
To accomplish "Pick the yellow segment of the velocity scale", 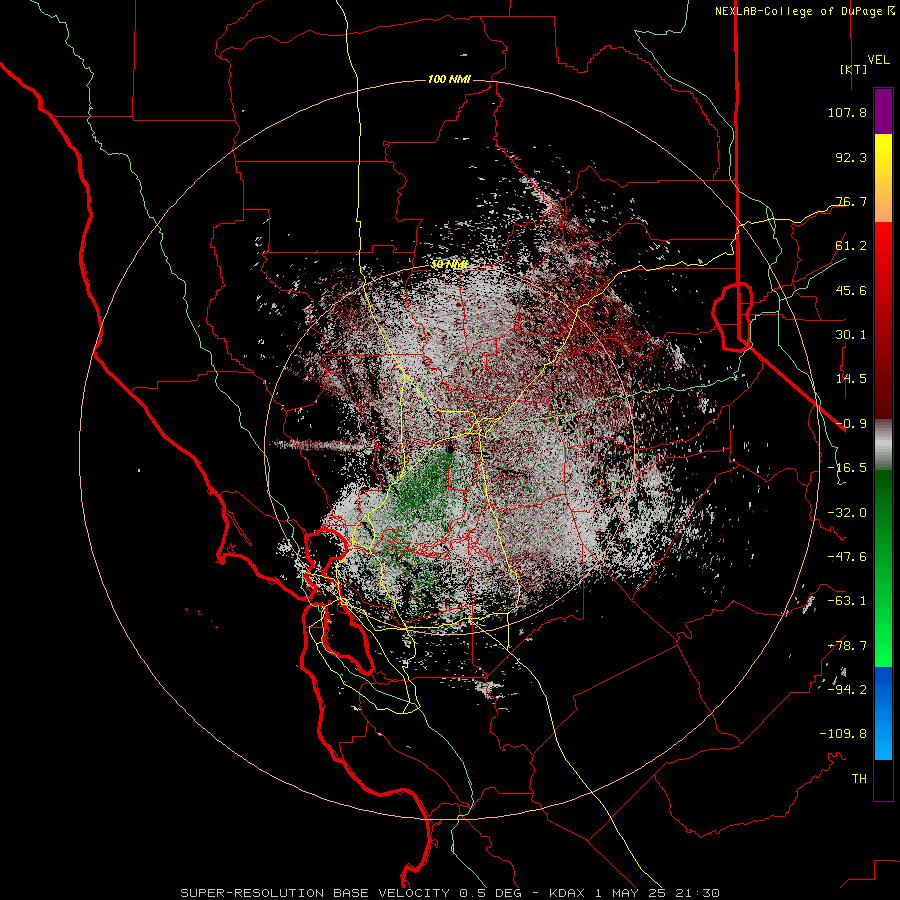I will (x=883, y=178).
